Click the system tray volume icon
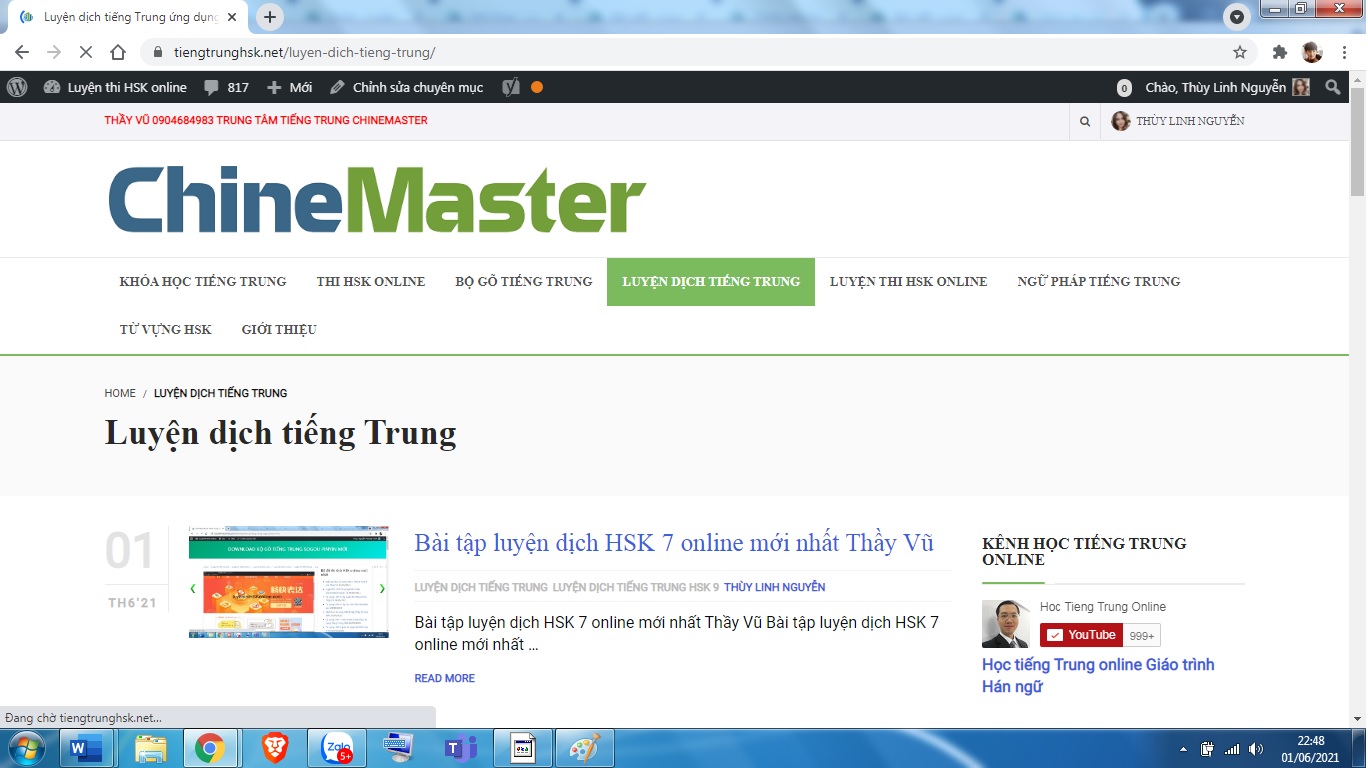 click(1256, 749)
